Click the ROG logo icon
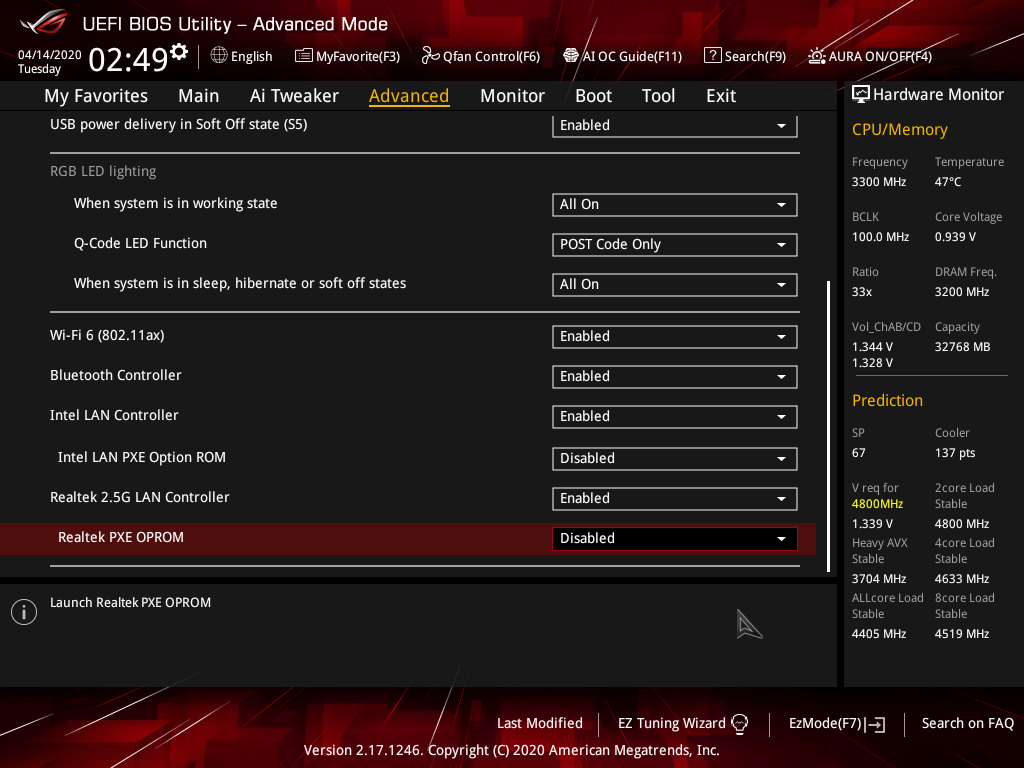 44,22
